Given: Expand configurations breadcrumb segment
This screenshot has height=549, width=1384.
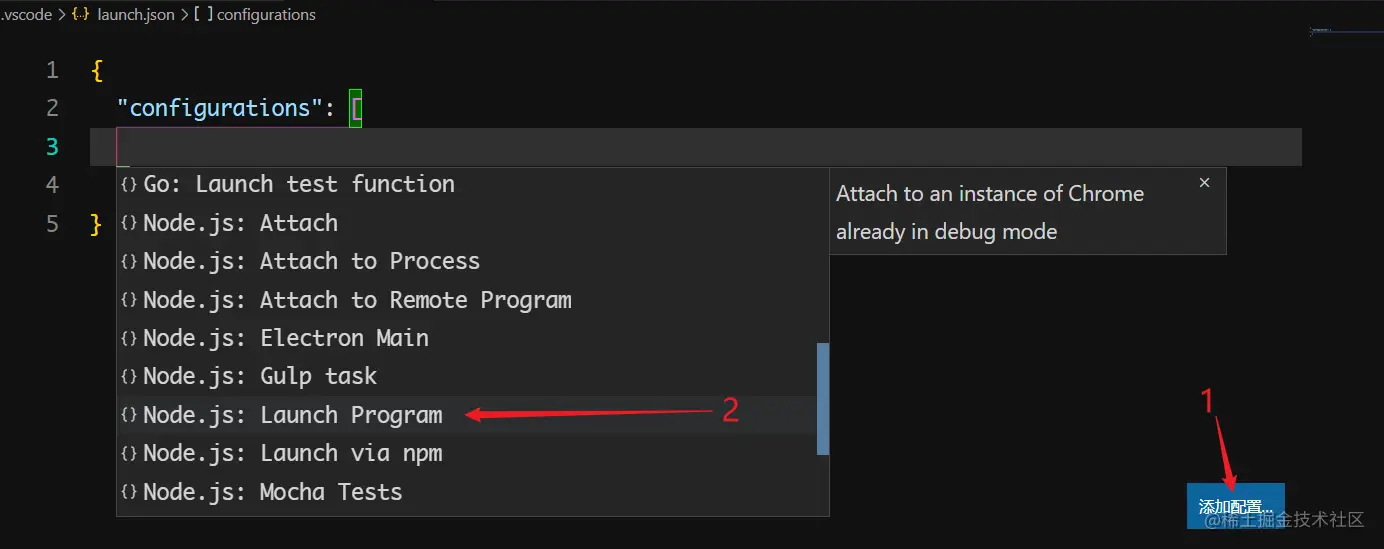Looking at the screenshot, I should [265, 15].
